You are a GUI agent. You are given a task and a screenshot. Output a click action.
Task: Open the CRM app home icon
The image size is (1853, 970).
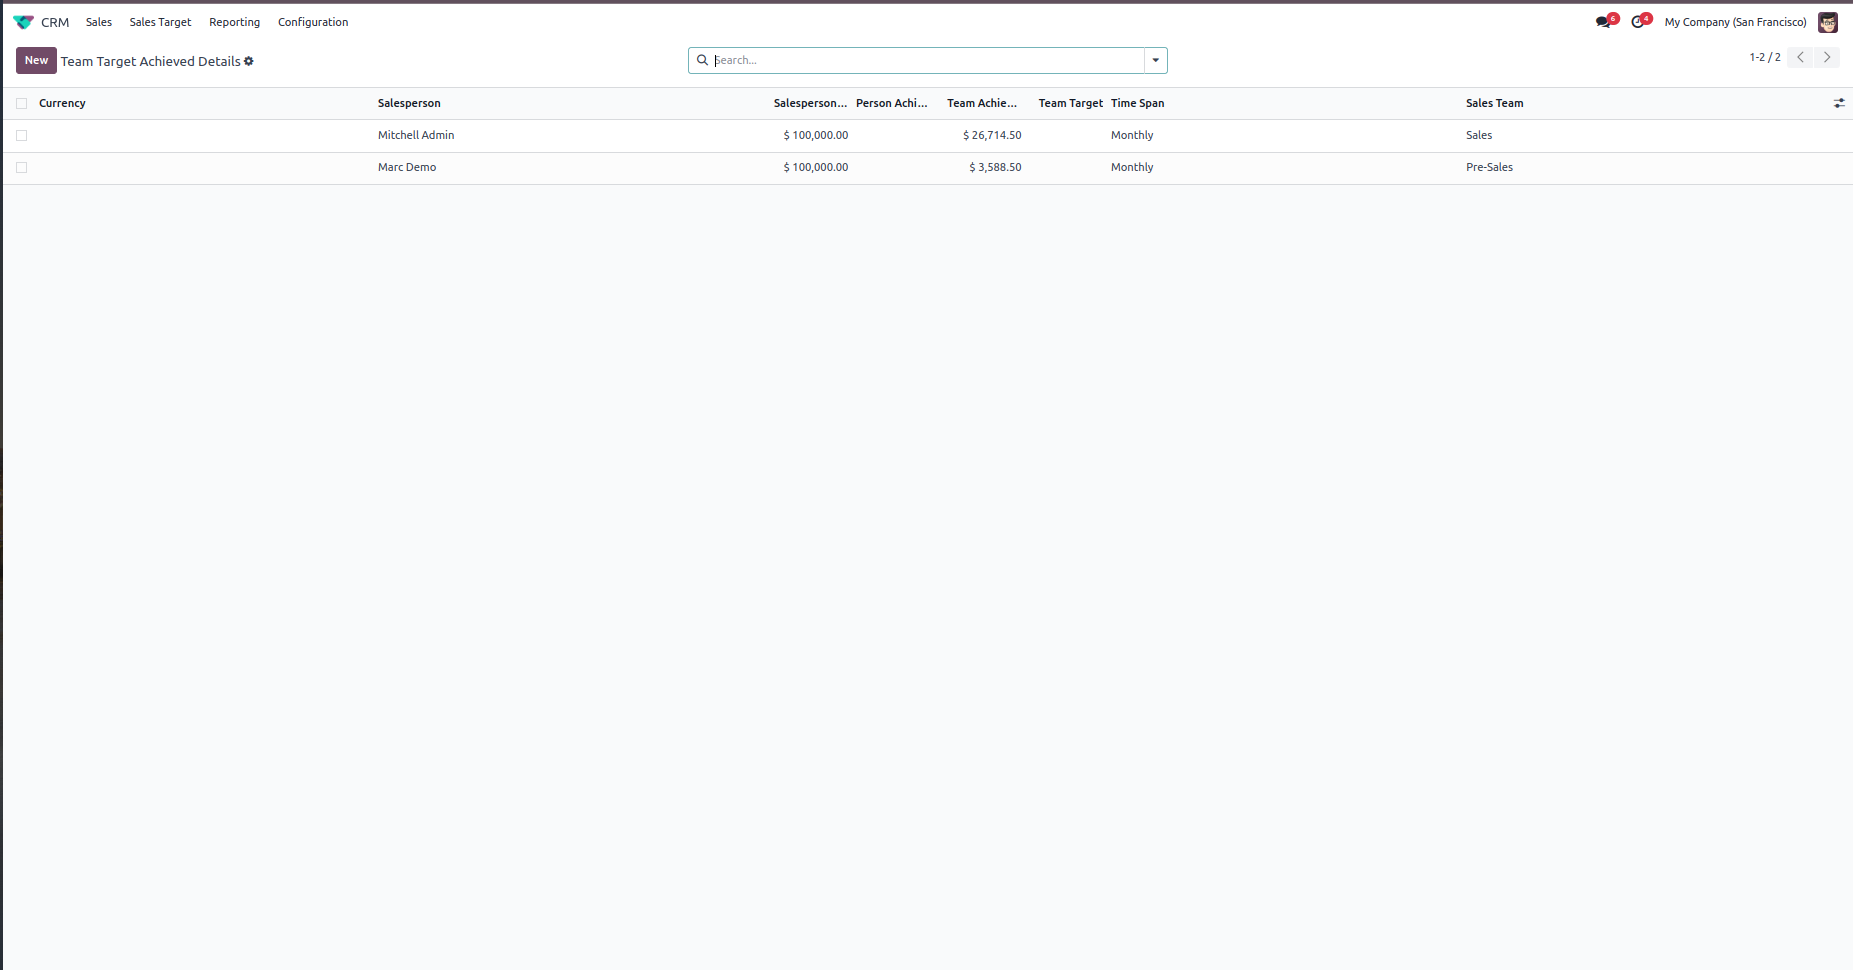pos(23,22)
